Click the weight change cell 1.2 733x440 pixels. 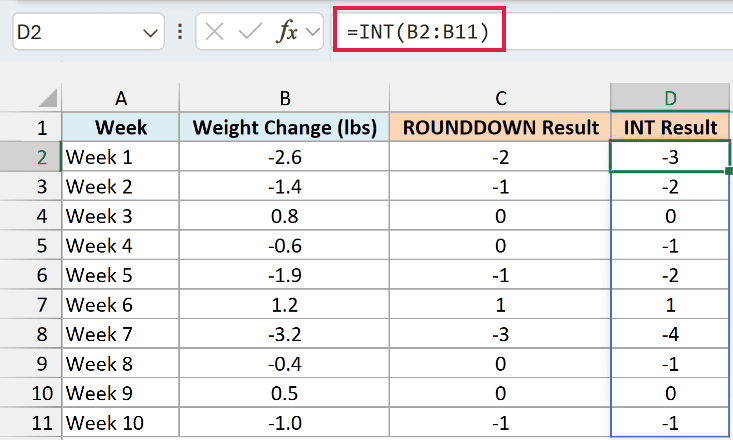point(284,304)
